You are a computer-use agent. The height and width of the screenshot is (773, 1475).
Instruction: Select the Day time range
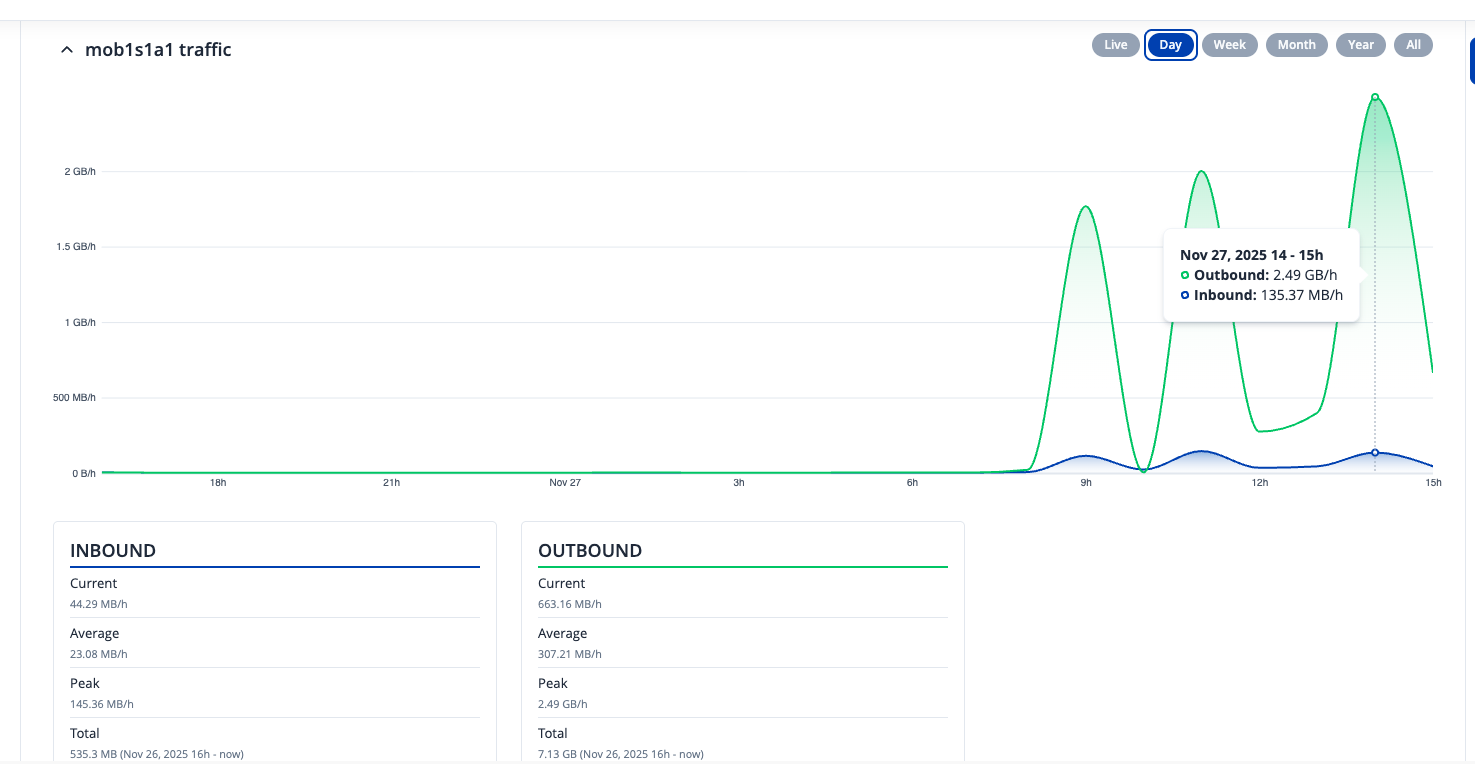[1170, 45]
